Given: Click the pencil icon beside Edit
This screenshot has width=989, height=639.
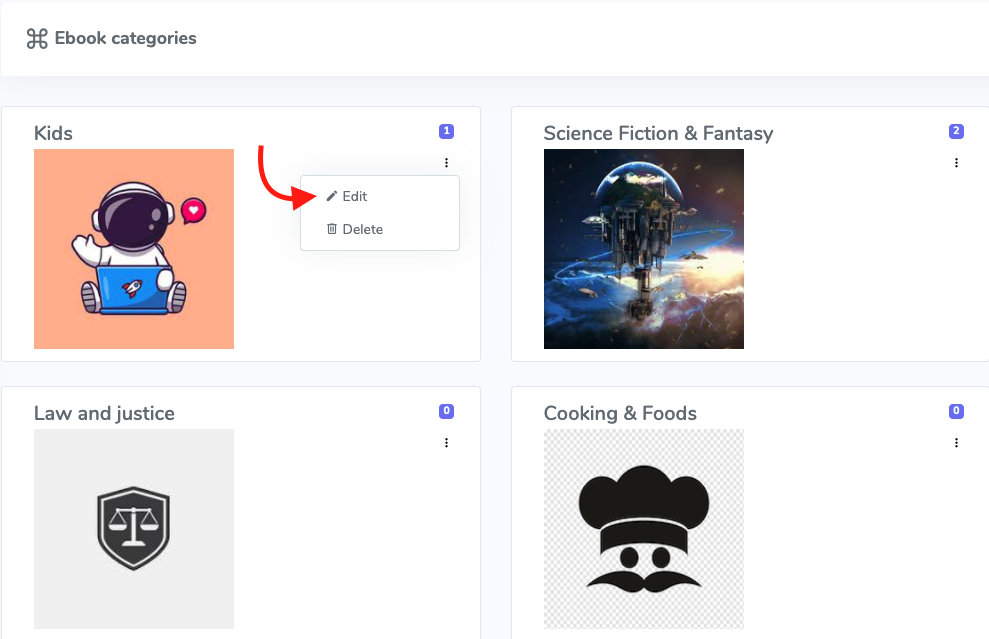Looking at the screenshot, I should click(331, 195).
